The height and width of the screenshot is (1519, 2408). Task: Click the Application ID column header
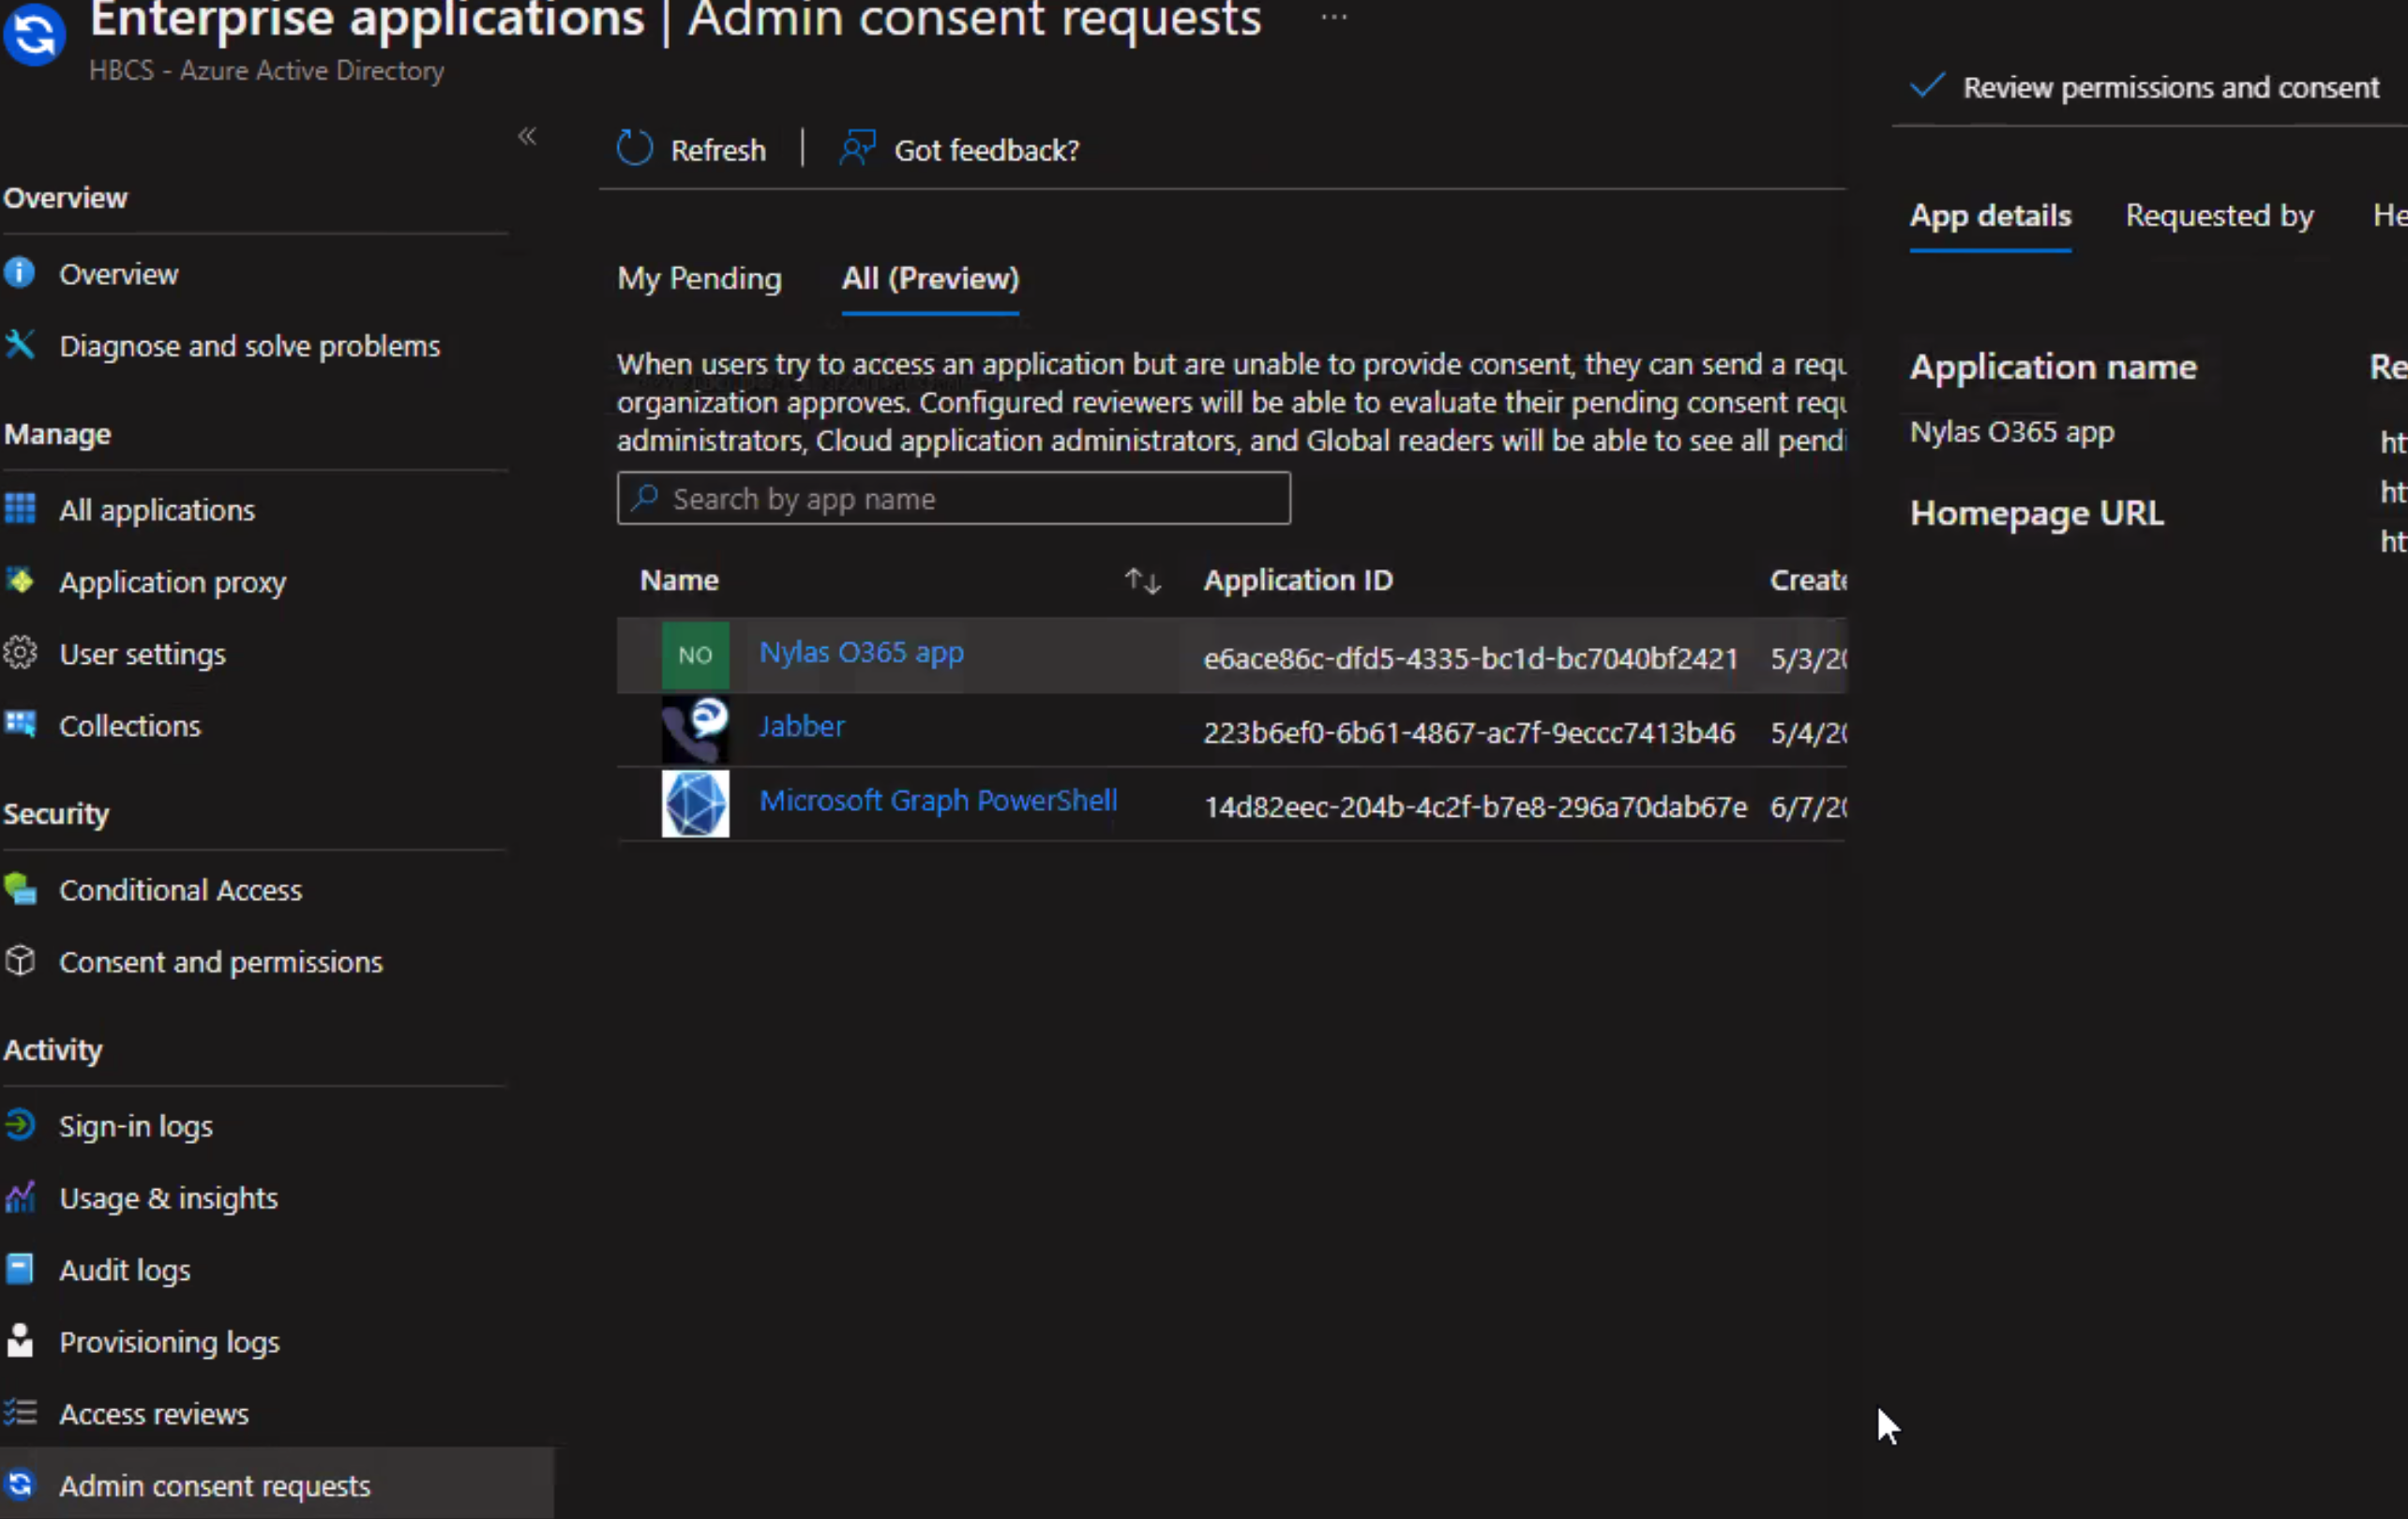tap(1298, 580)
